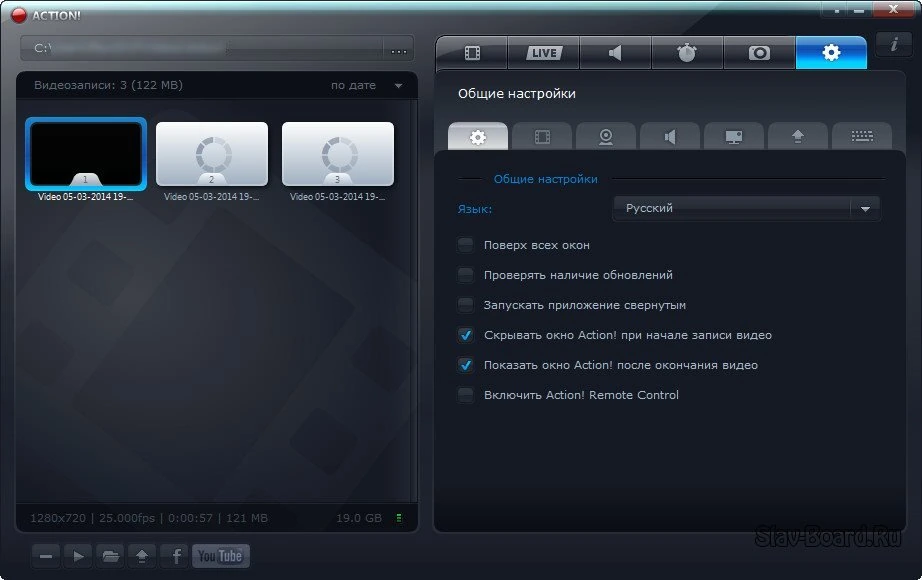This screenshot has width=922, height=580.
Task: Click the export upload arrow button
Action: [x=142, y=556]
